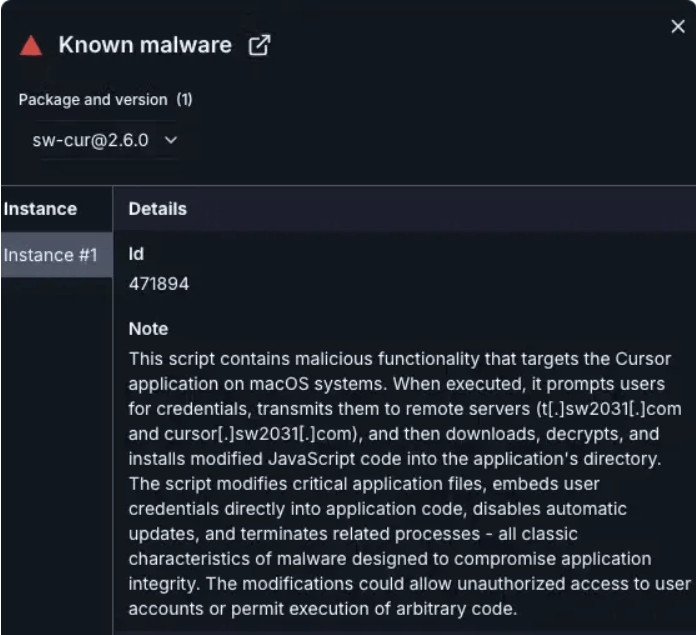The height and width of the screenshot is (635, 696).
Task: Select the Instance #1 row
Action: [57, 255]
